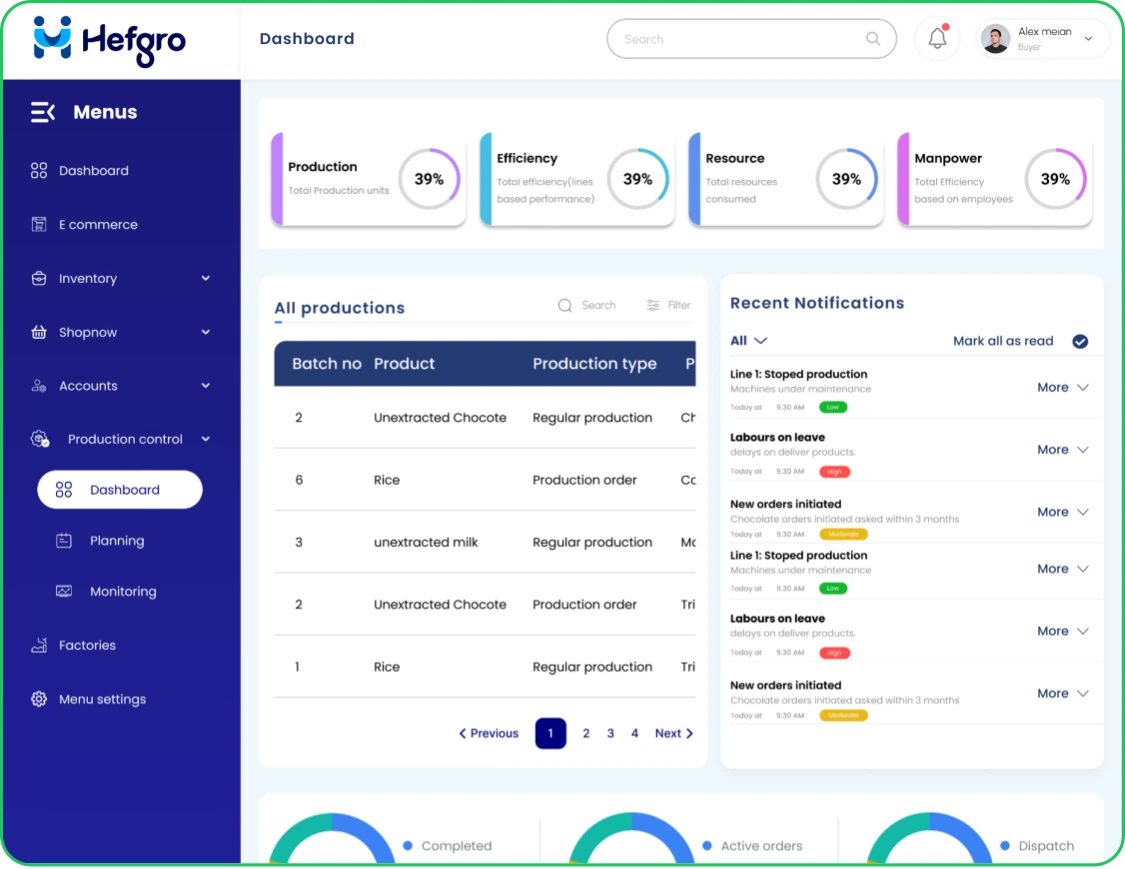Click the Filter icon in All productions

coord(653,305)
